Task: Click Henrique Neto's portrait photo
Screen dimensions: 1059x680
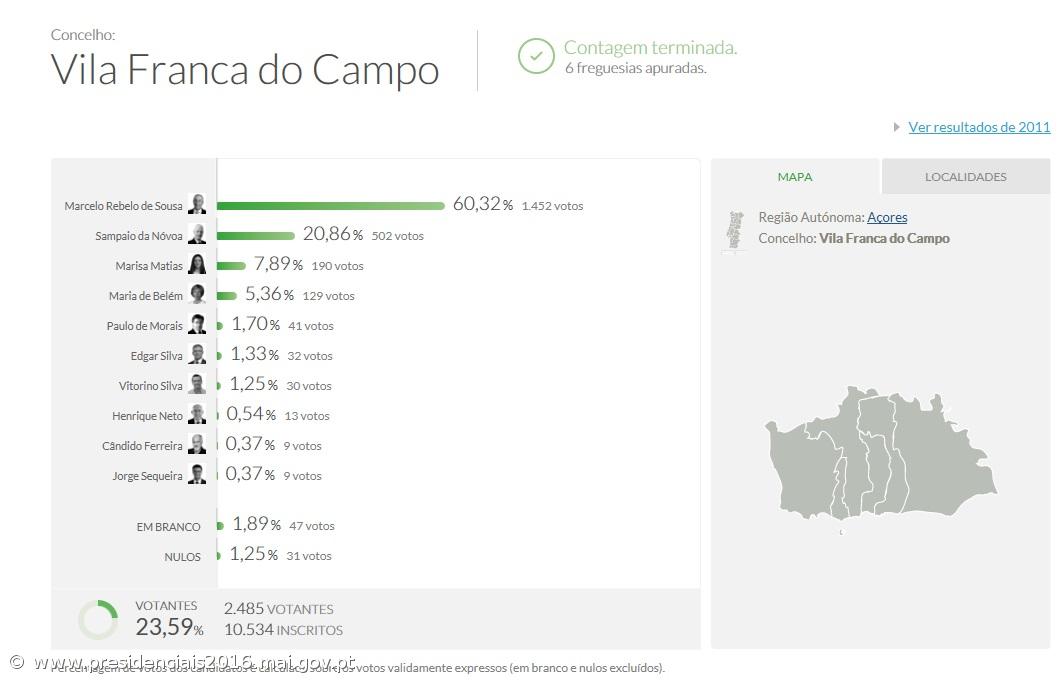Action: (x=197, y=414)
